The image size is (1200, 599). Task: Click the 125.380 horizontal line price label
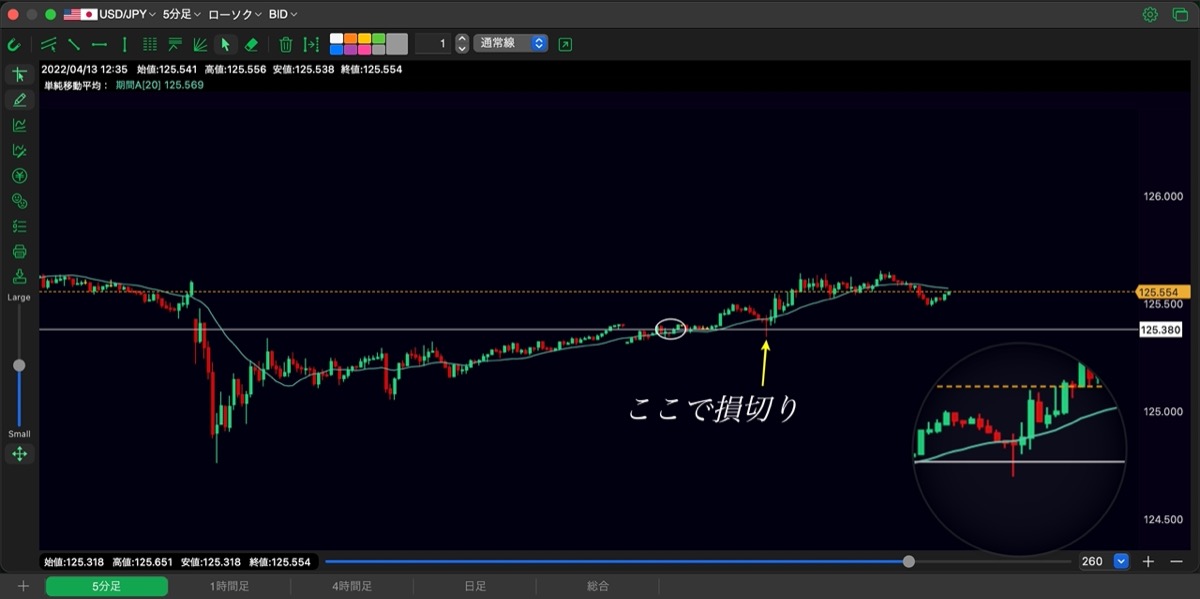(x=1160, y=329)
